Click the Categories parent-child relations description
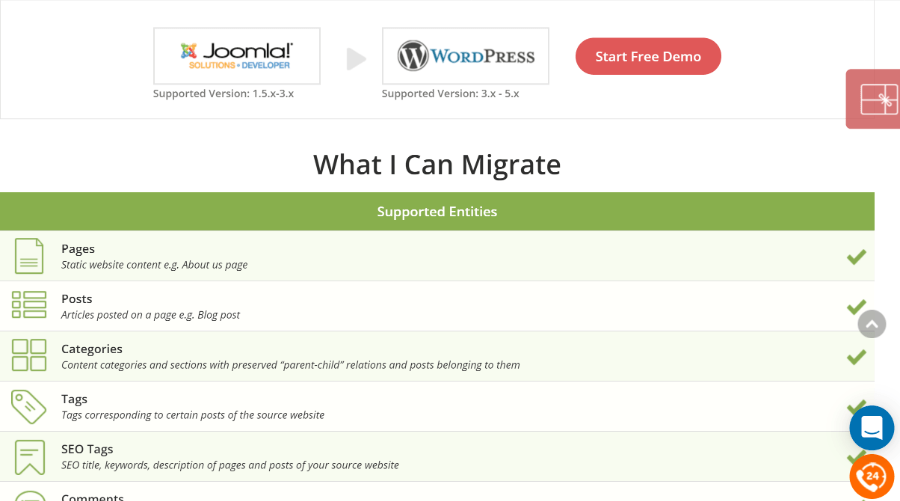Screen dimensions: 900x501 [x=290, y=365]
